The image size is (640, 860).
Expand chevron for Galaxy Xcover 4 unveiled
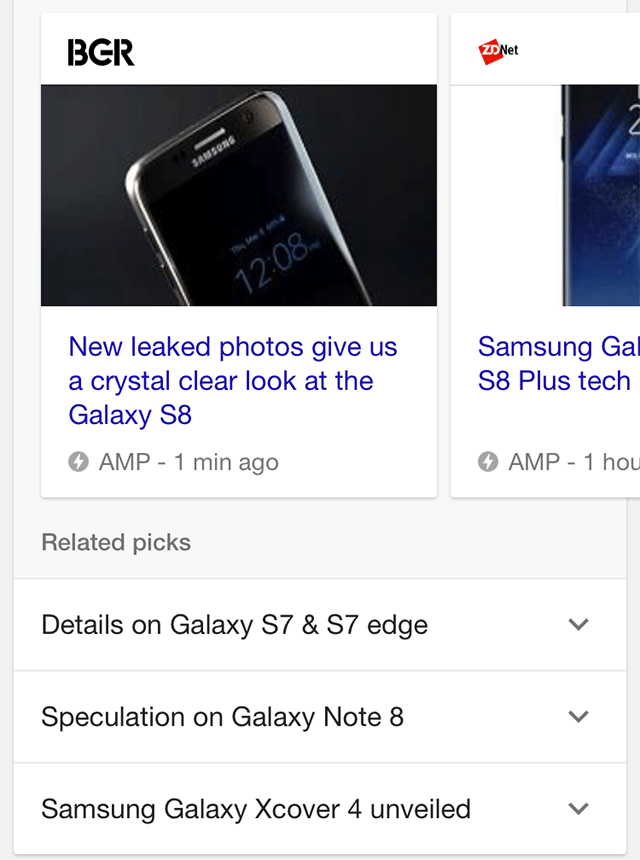pyautogui.click(x=579, y=808)
